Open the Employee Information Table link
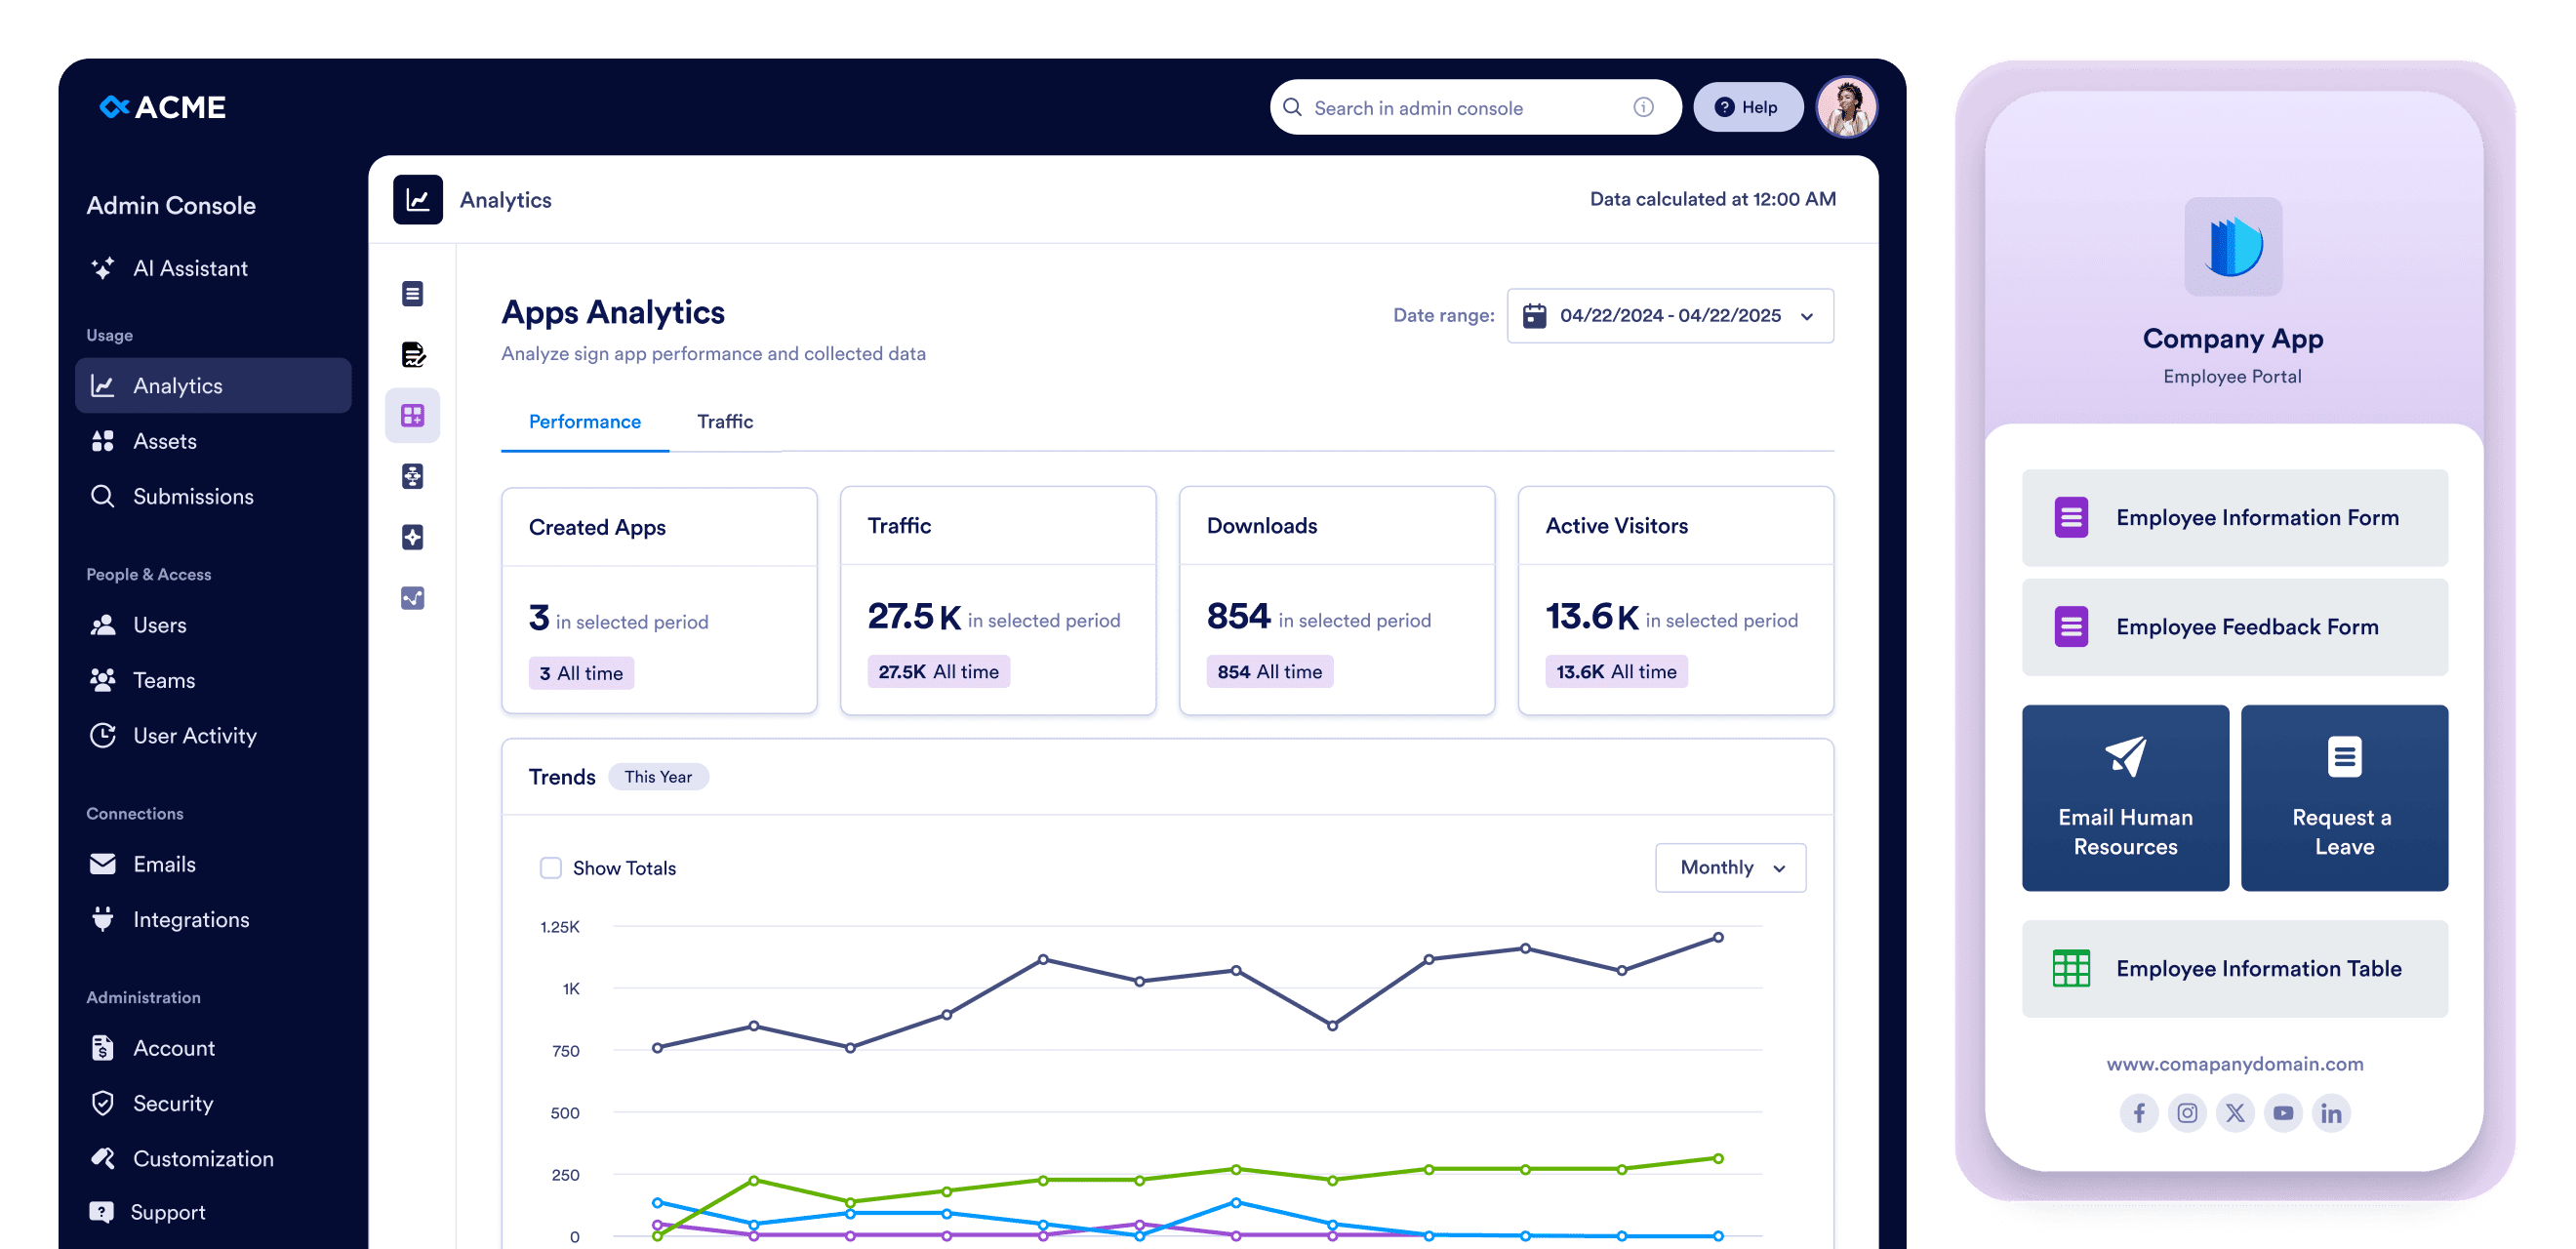 click(2234, 969)
